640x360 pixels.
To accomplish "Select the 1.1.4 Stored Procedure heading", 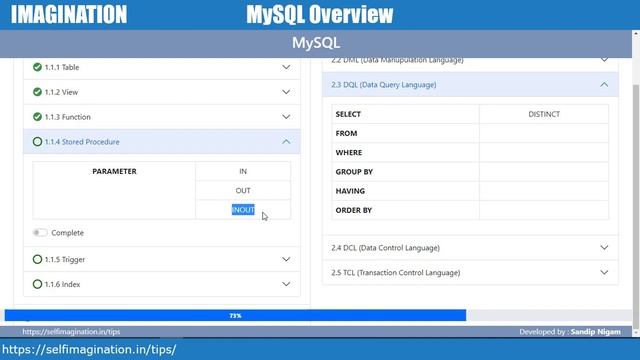I will click(x=82, y=142).
